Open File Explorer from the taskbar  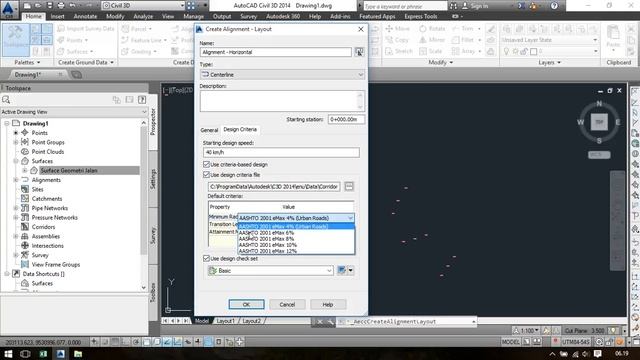(78, 353)
